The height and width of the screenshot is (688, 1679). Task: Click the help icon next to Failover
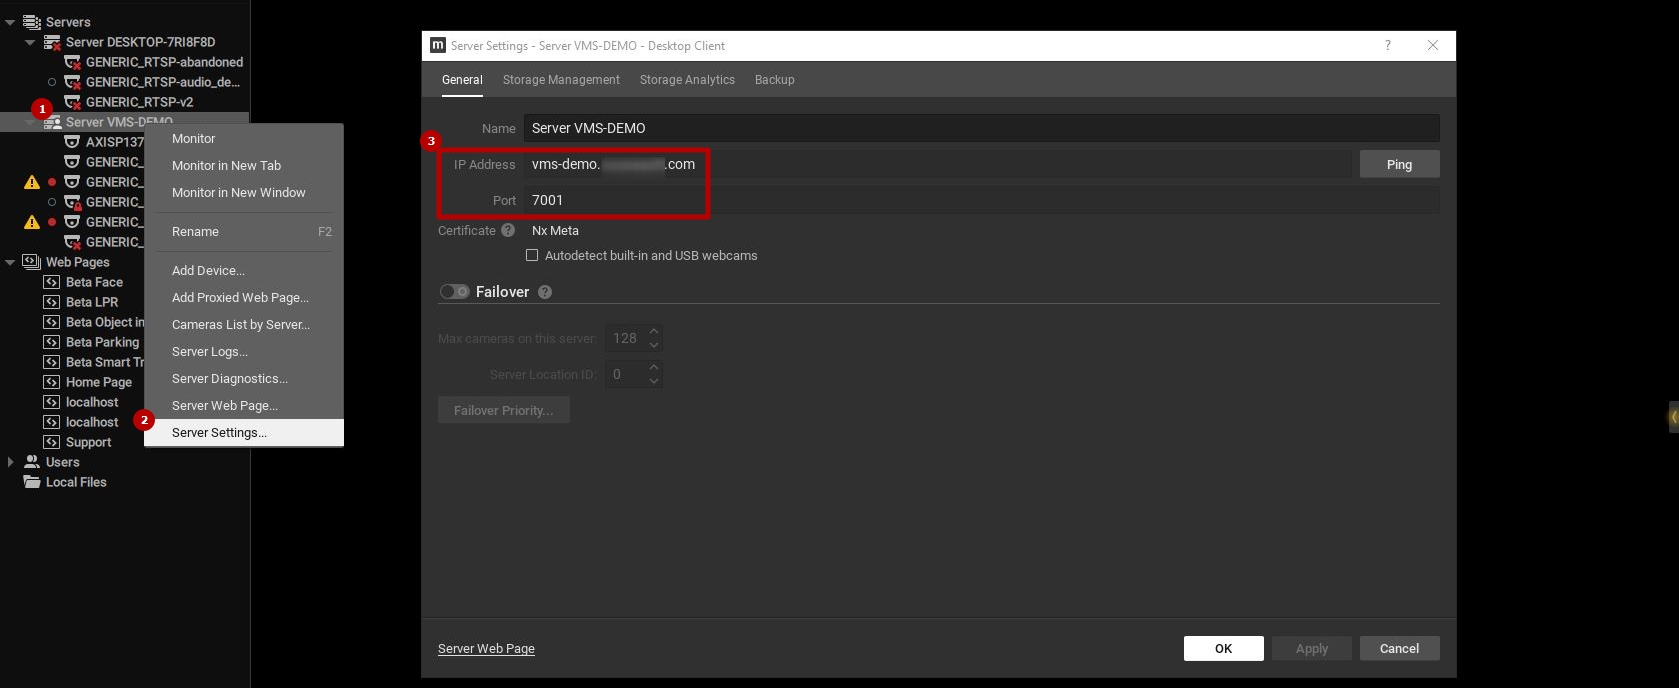tap(545, 292)
